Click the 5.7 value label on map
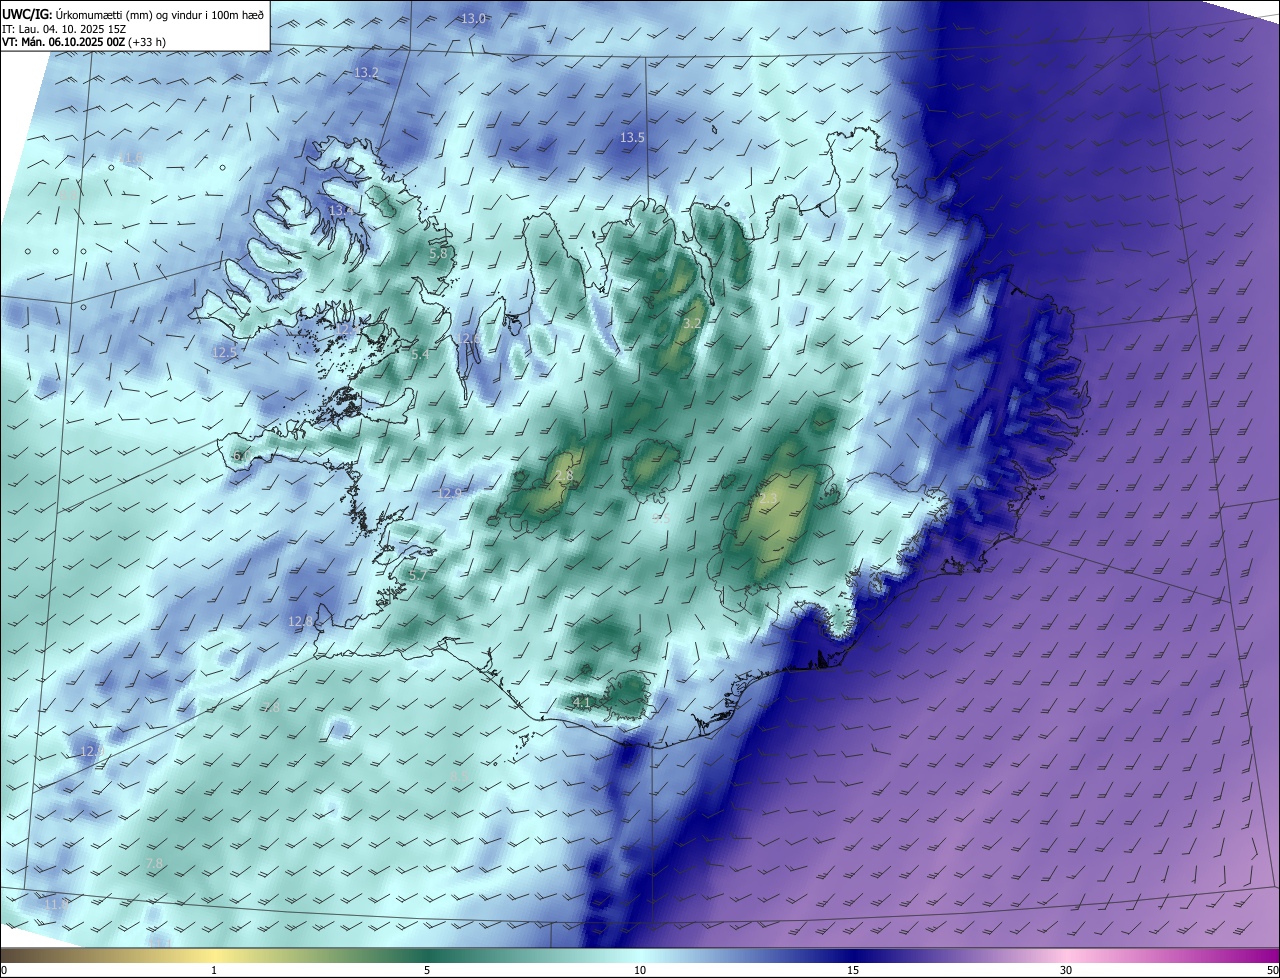Viewport: 1280px width, 978px height. 418,575
